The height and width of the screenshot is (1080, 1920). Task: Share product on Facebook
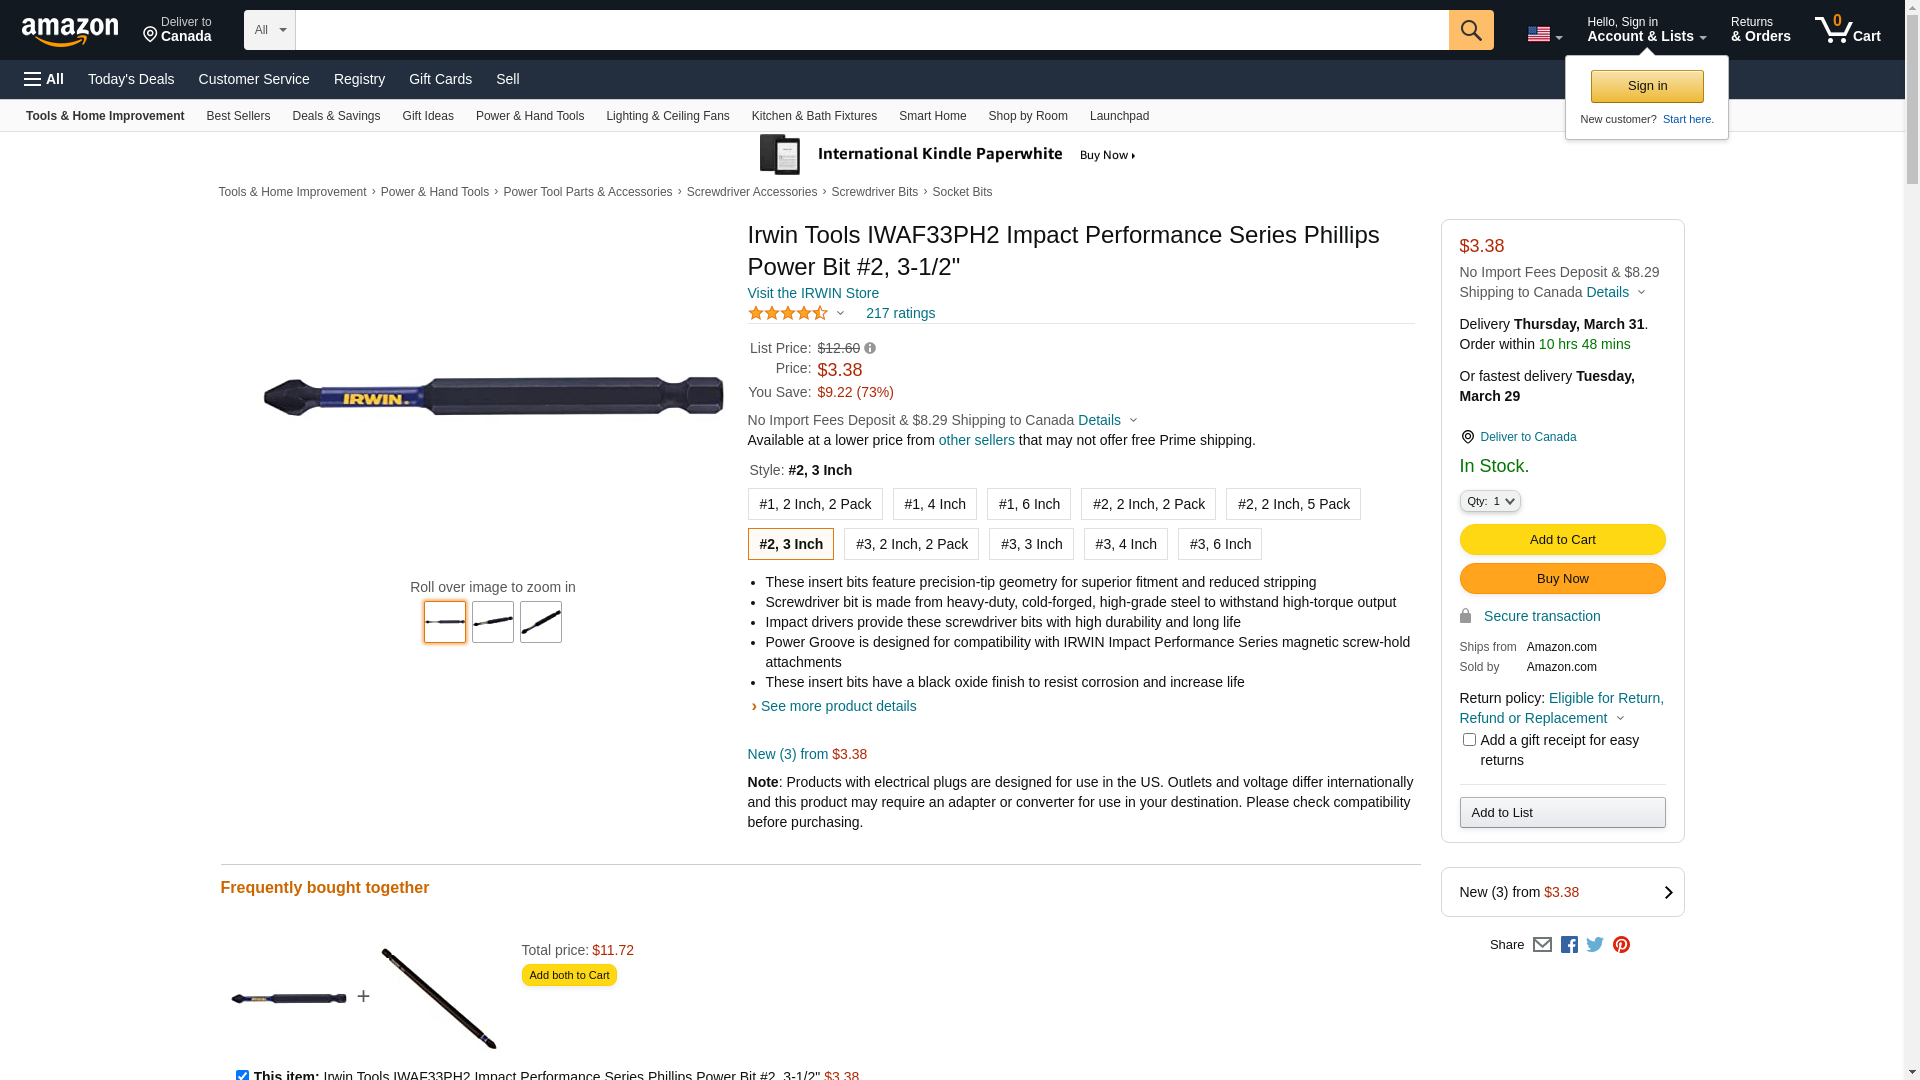(1569, 945)
